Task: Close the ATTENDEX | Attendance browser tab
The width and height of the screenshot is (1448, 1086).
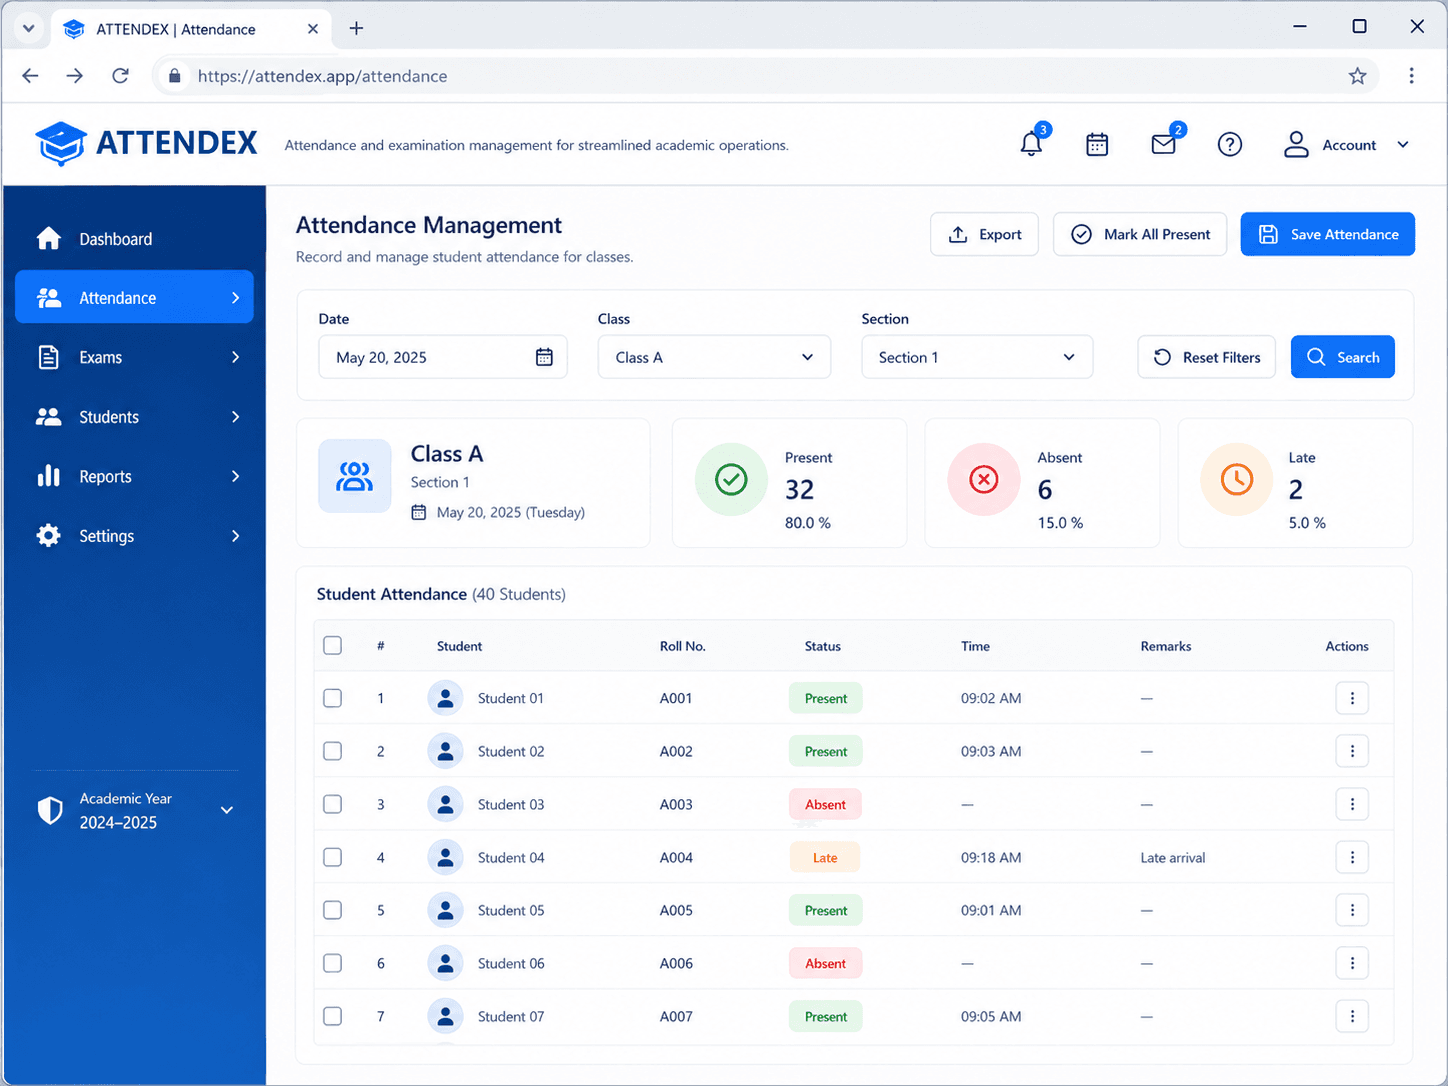Action: (x=313, y=29)
